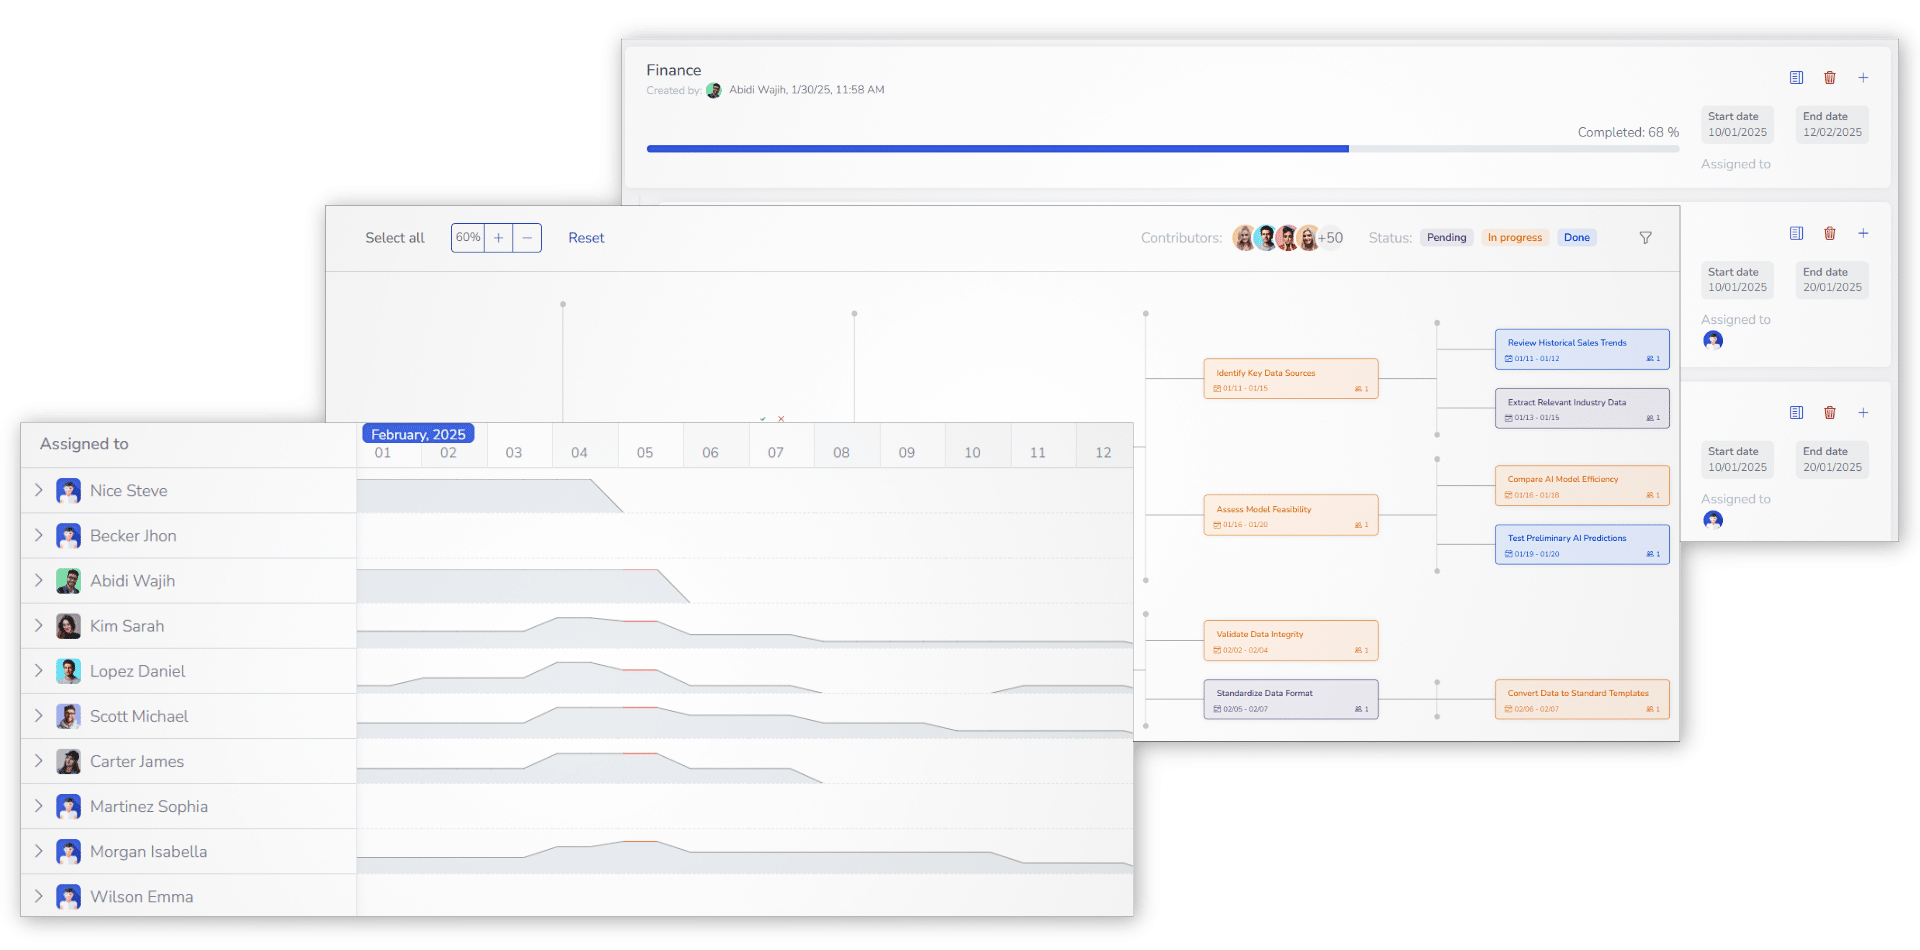
Task: Expand the Kim Sarah row
Action: [x=39, y=626]
